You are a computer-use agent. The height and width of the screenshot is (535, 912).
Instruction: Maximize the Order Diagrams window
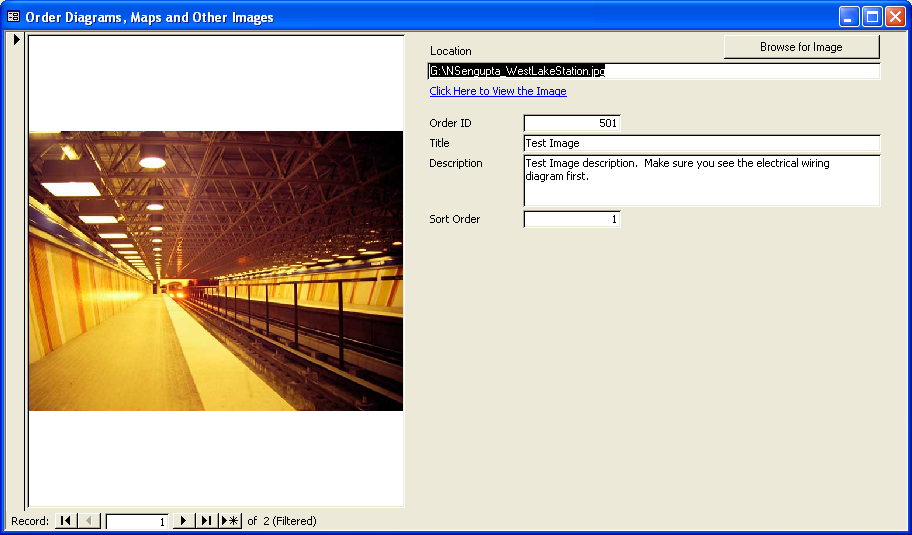872,17
